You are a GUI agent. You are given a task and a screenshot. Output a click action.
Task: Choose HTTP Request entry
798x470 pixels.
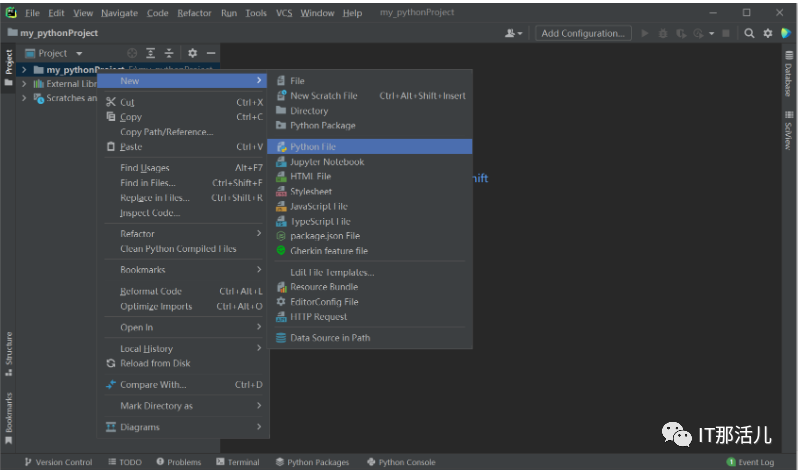pos(370,317)
